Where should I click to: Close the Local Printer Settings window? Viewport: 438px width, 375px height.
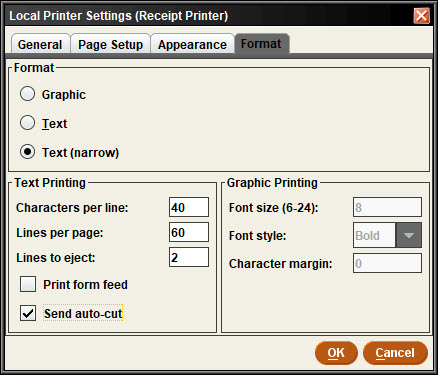[422, 16]
